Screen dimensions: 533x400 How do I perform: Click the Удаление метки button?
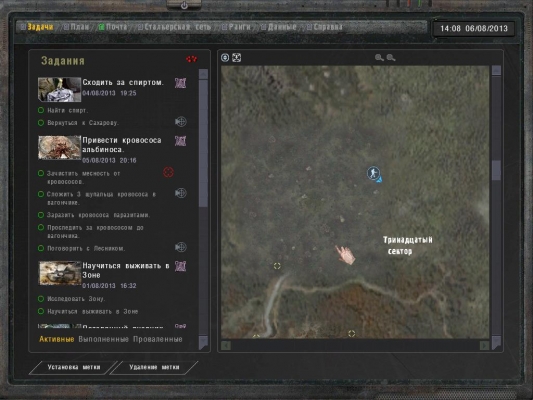click(154, 367)
